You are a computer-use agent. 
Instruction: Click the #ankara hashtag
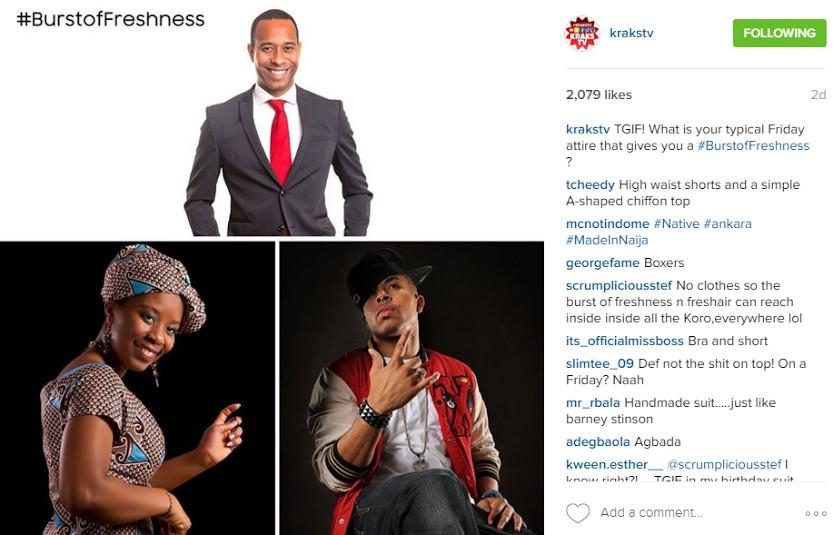coord(728,224)
